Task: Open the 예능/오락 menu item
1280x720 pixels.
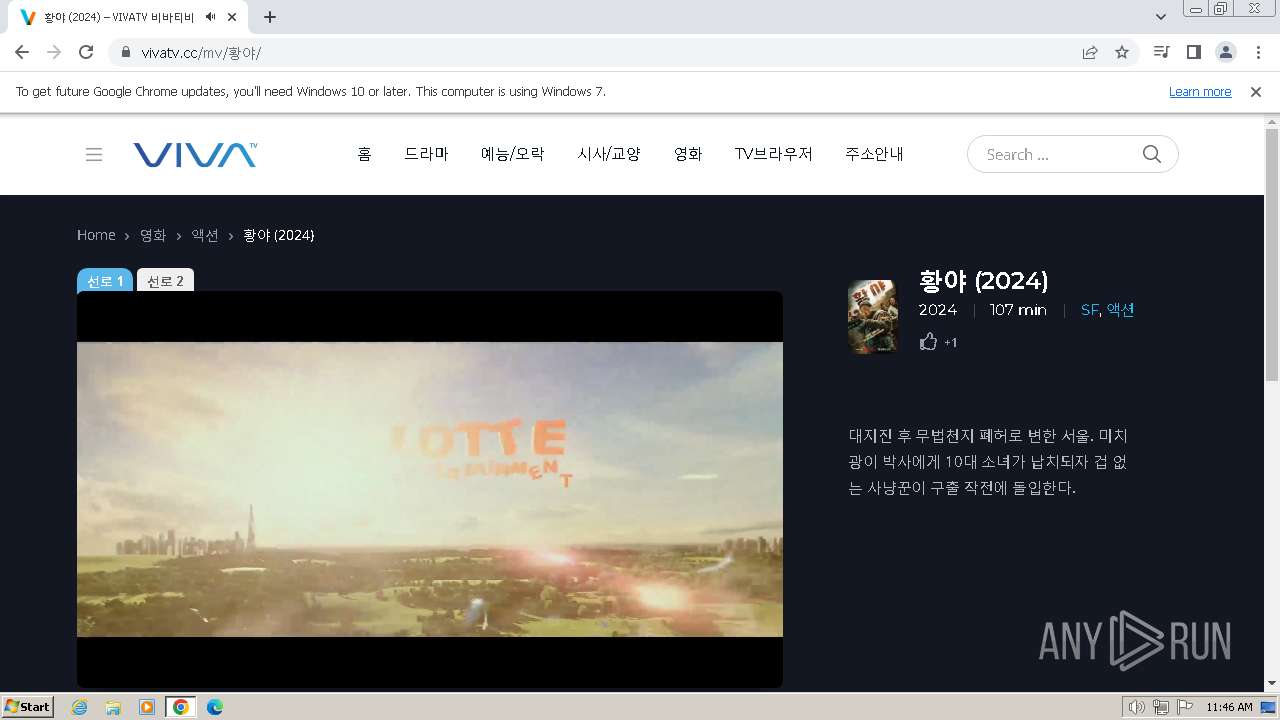Action: (x=513, y=154)
